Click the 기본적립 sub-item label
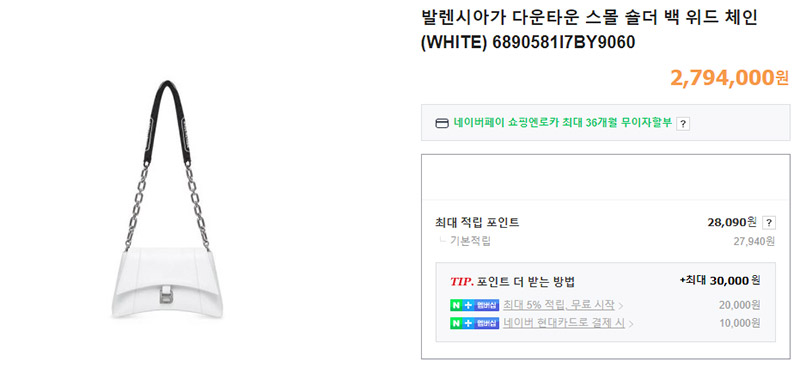 pyautogui.click(x=470, y=241)
